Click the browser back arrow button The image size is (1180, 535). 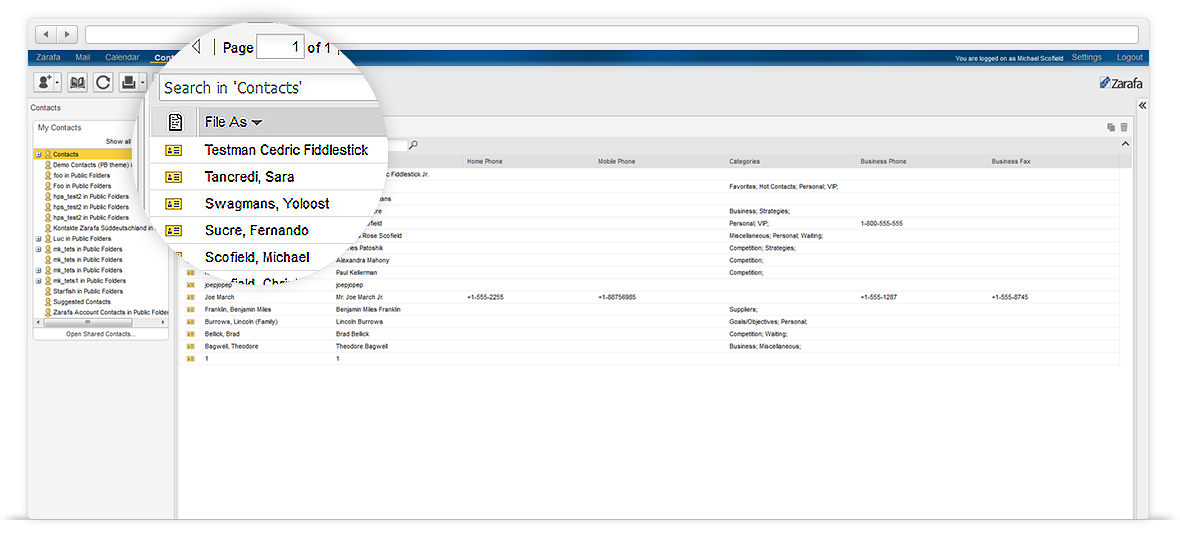point(46,35)
